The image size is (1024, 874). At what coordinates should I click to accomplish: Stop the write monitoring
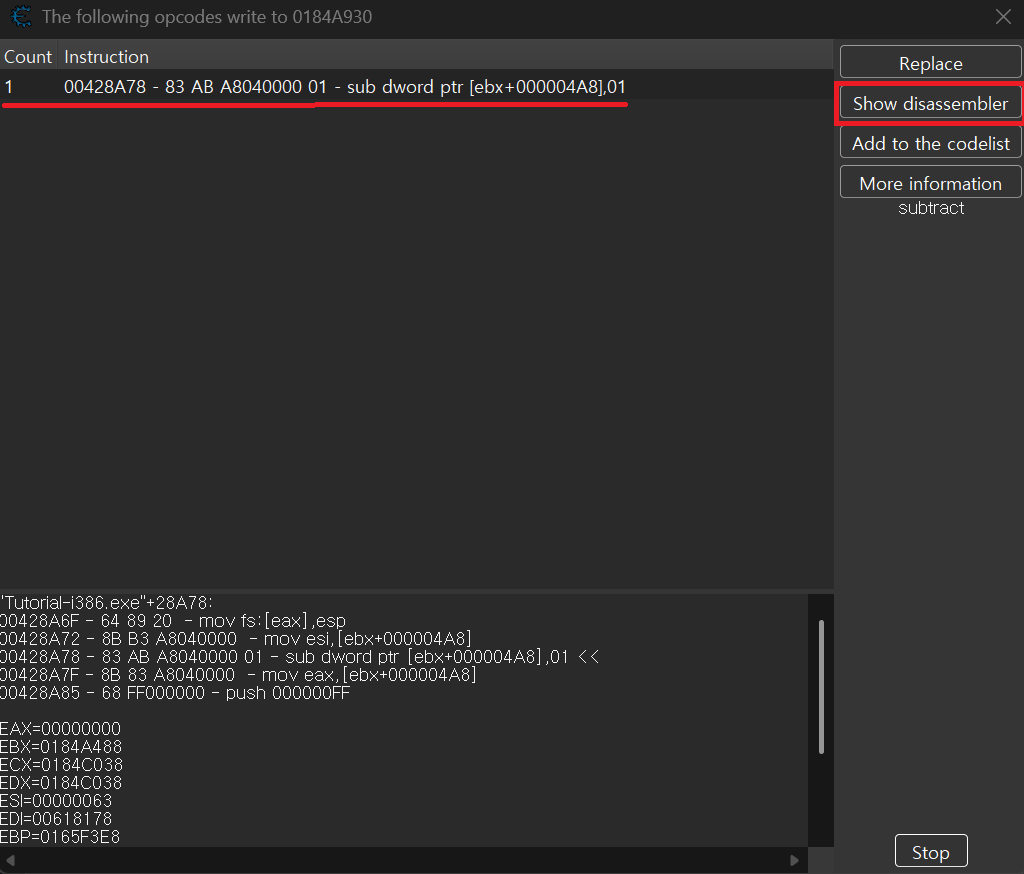930,853
